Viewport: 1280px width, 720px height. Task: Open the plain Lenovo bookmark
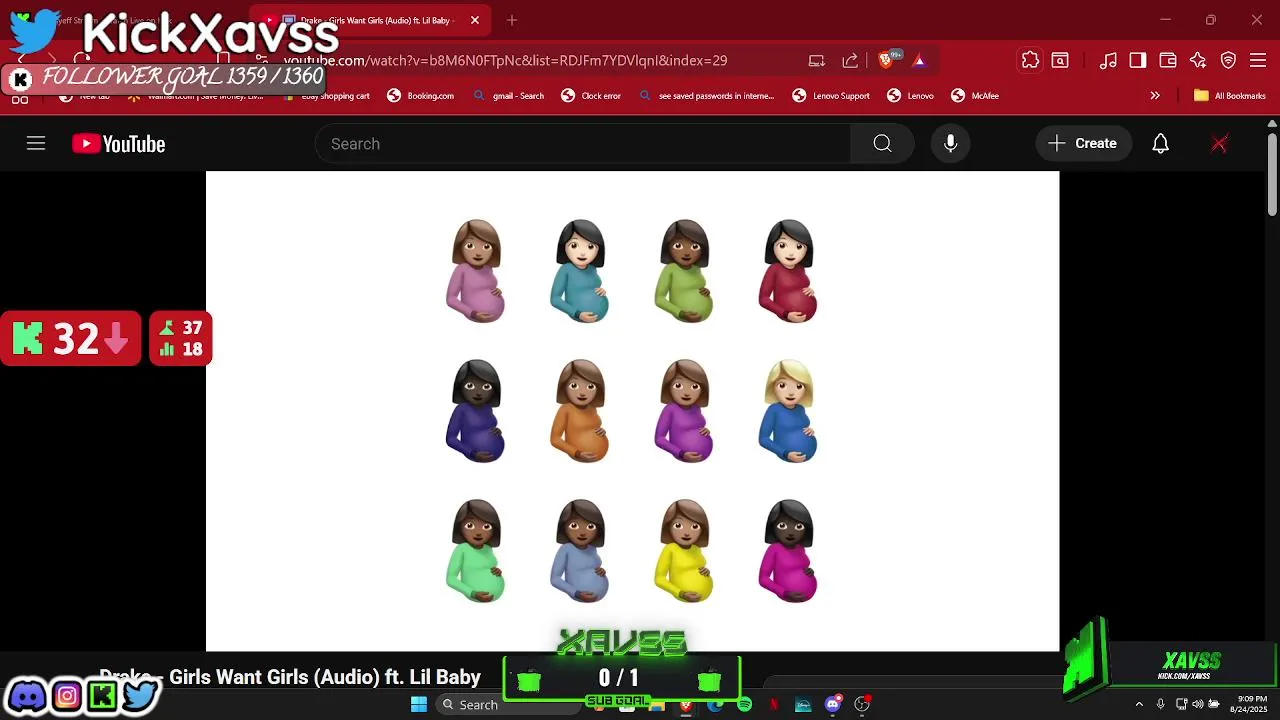pos(911,96)
